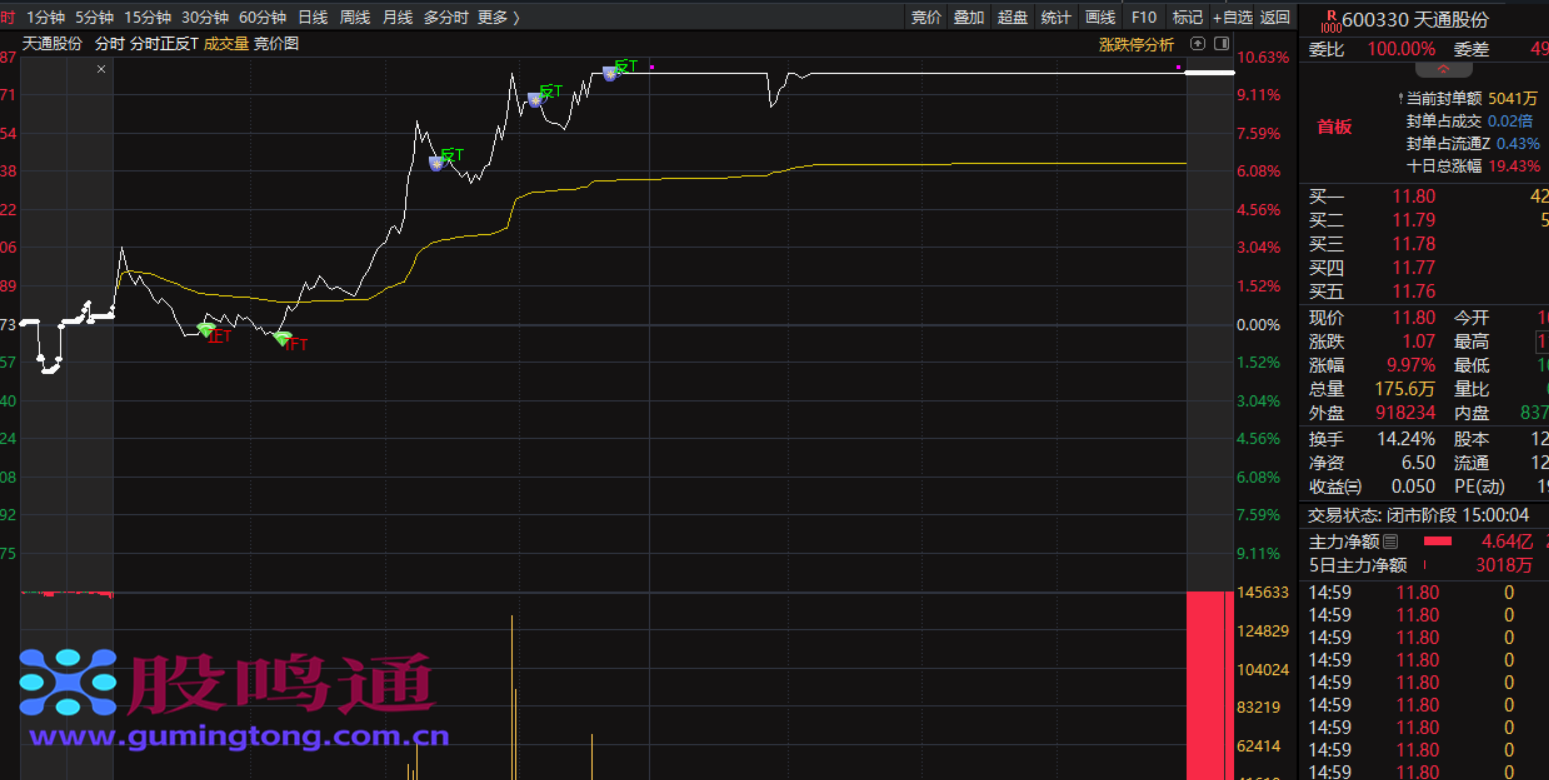This screenshot has width=1549, height=780.
Task: Click the 主力净额 details list icon
Action: coord(1391,541)
